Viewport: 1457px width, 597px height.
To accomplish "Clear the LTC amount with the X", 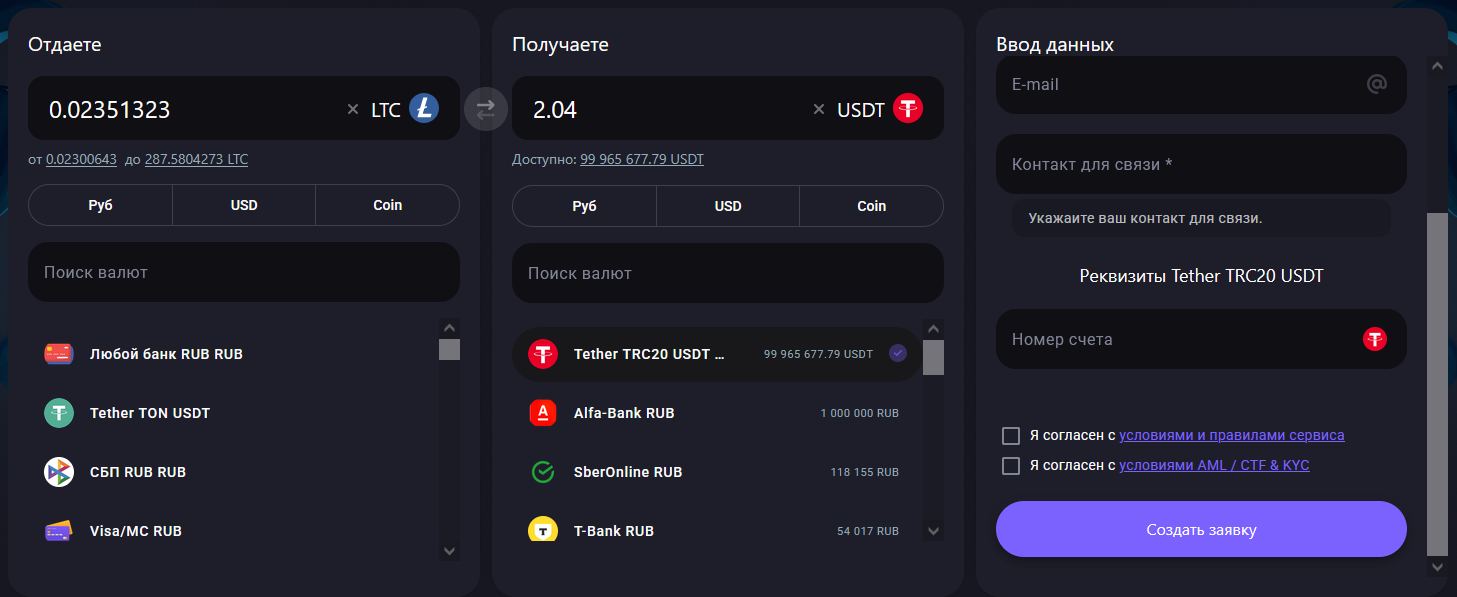I will (x=352, y=110).
